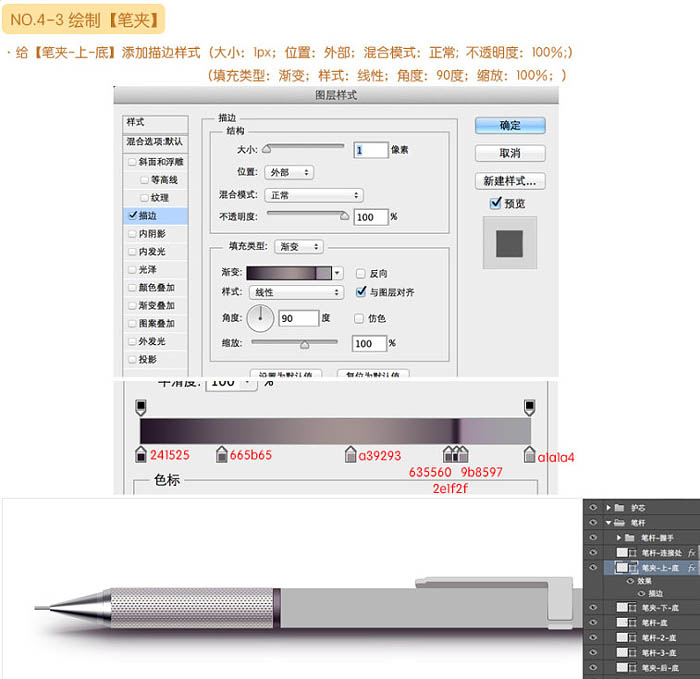Screen dimensions: 700x679
Task: Uncheck the 预览 preview checkbox
Action: pos(496,203)
